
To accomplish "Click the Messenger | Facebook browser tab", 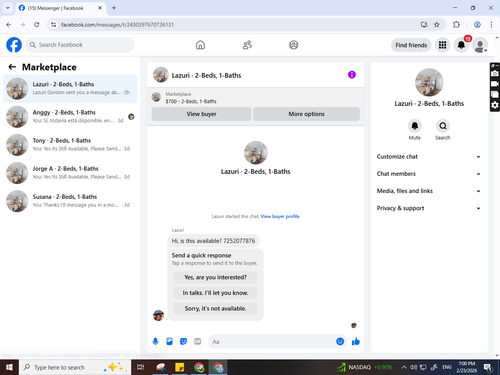I will (x=61, y=8).
